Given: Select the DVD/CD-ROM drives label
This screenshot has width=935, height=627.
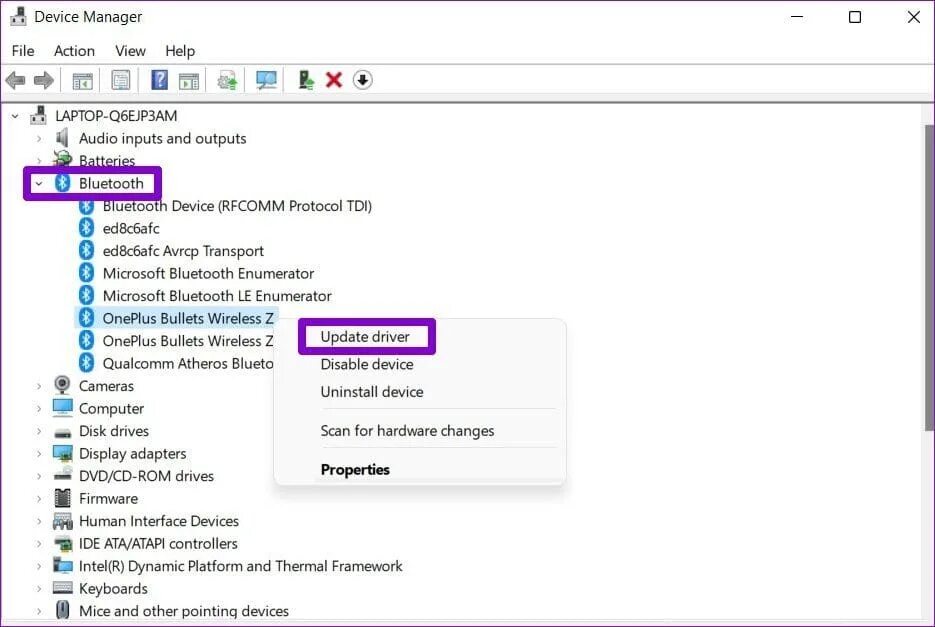Looking at the screenshot, I should coord(146,475).
